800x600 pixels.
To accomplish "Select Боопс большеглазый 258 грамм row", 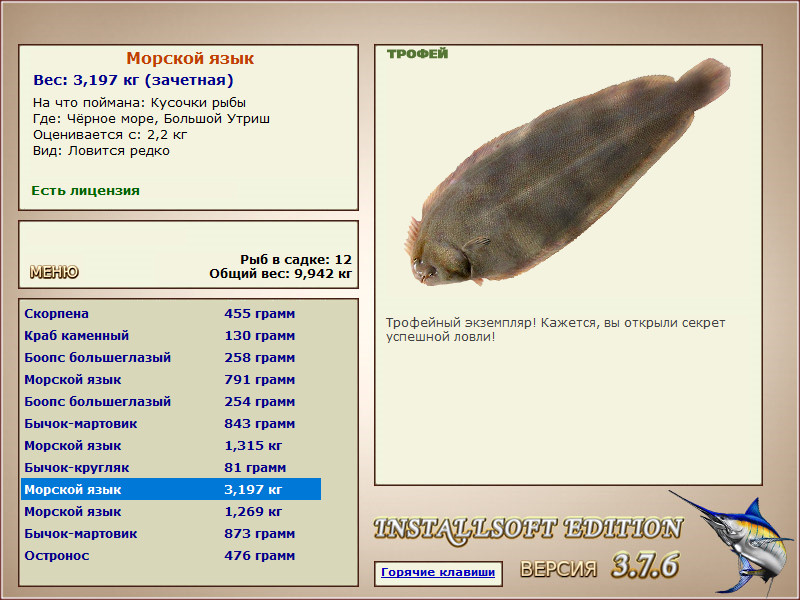I will coord(171,358).
